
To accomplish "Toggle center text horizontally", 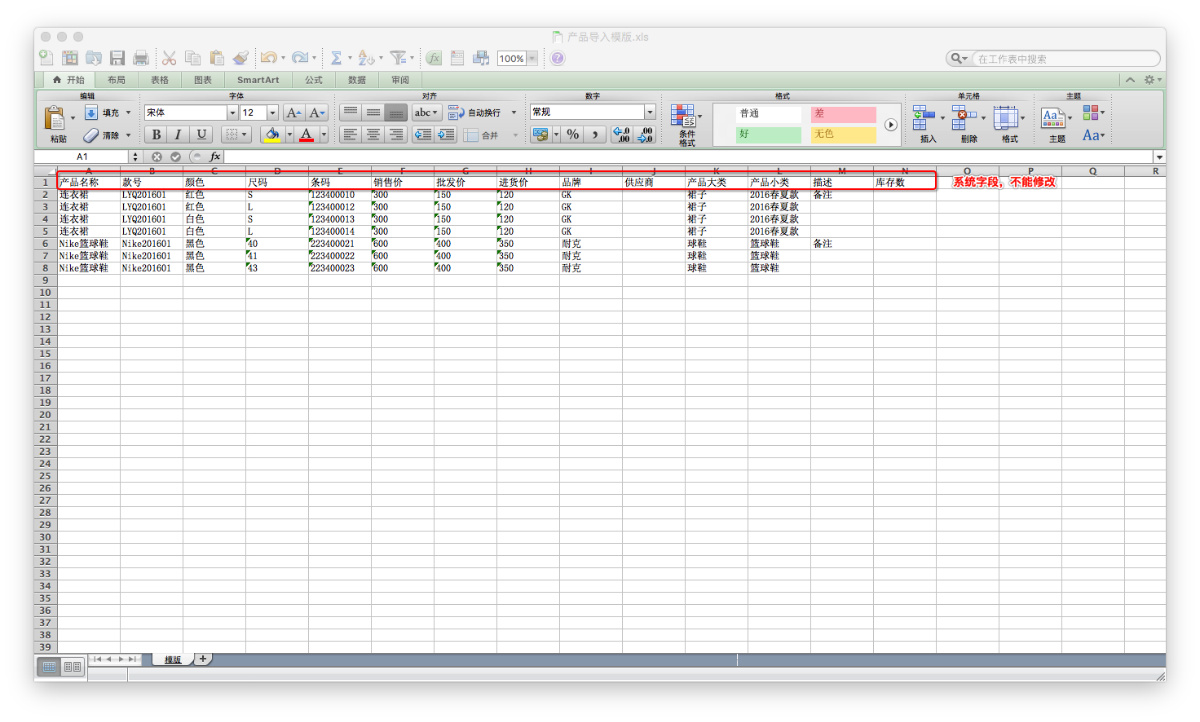I will click(x=373, y=134).
